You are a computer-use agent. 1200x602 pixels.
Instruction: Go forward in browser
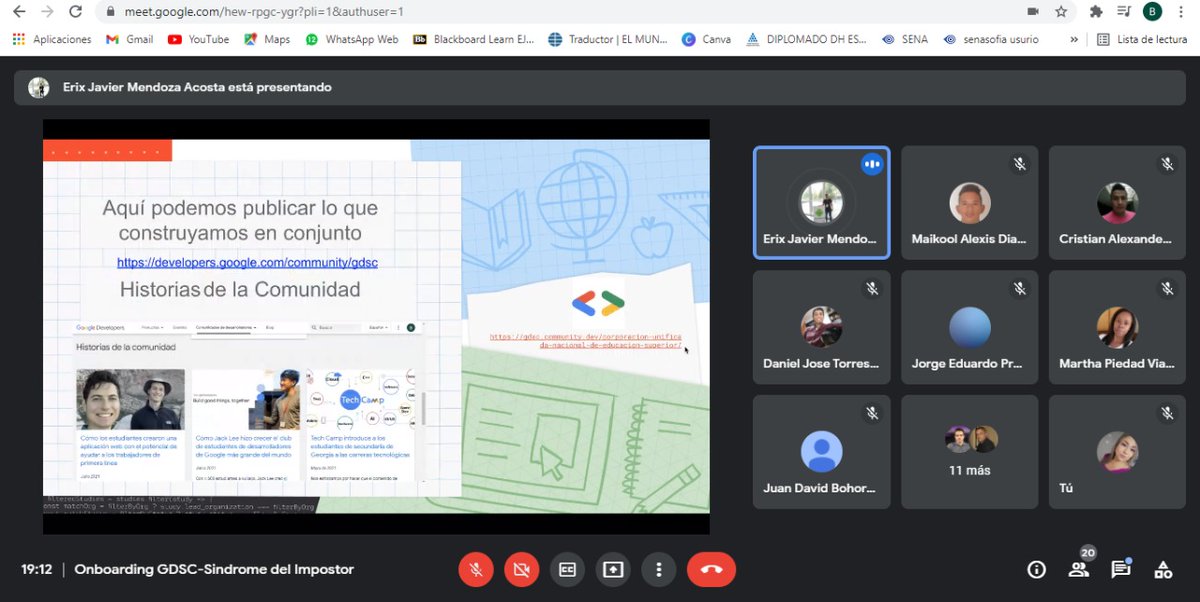tap(48, 12)
